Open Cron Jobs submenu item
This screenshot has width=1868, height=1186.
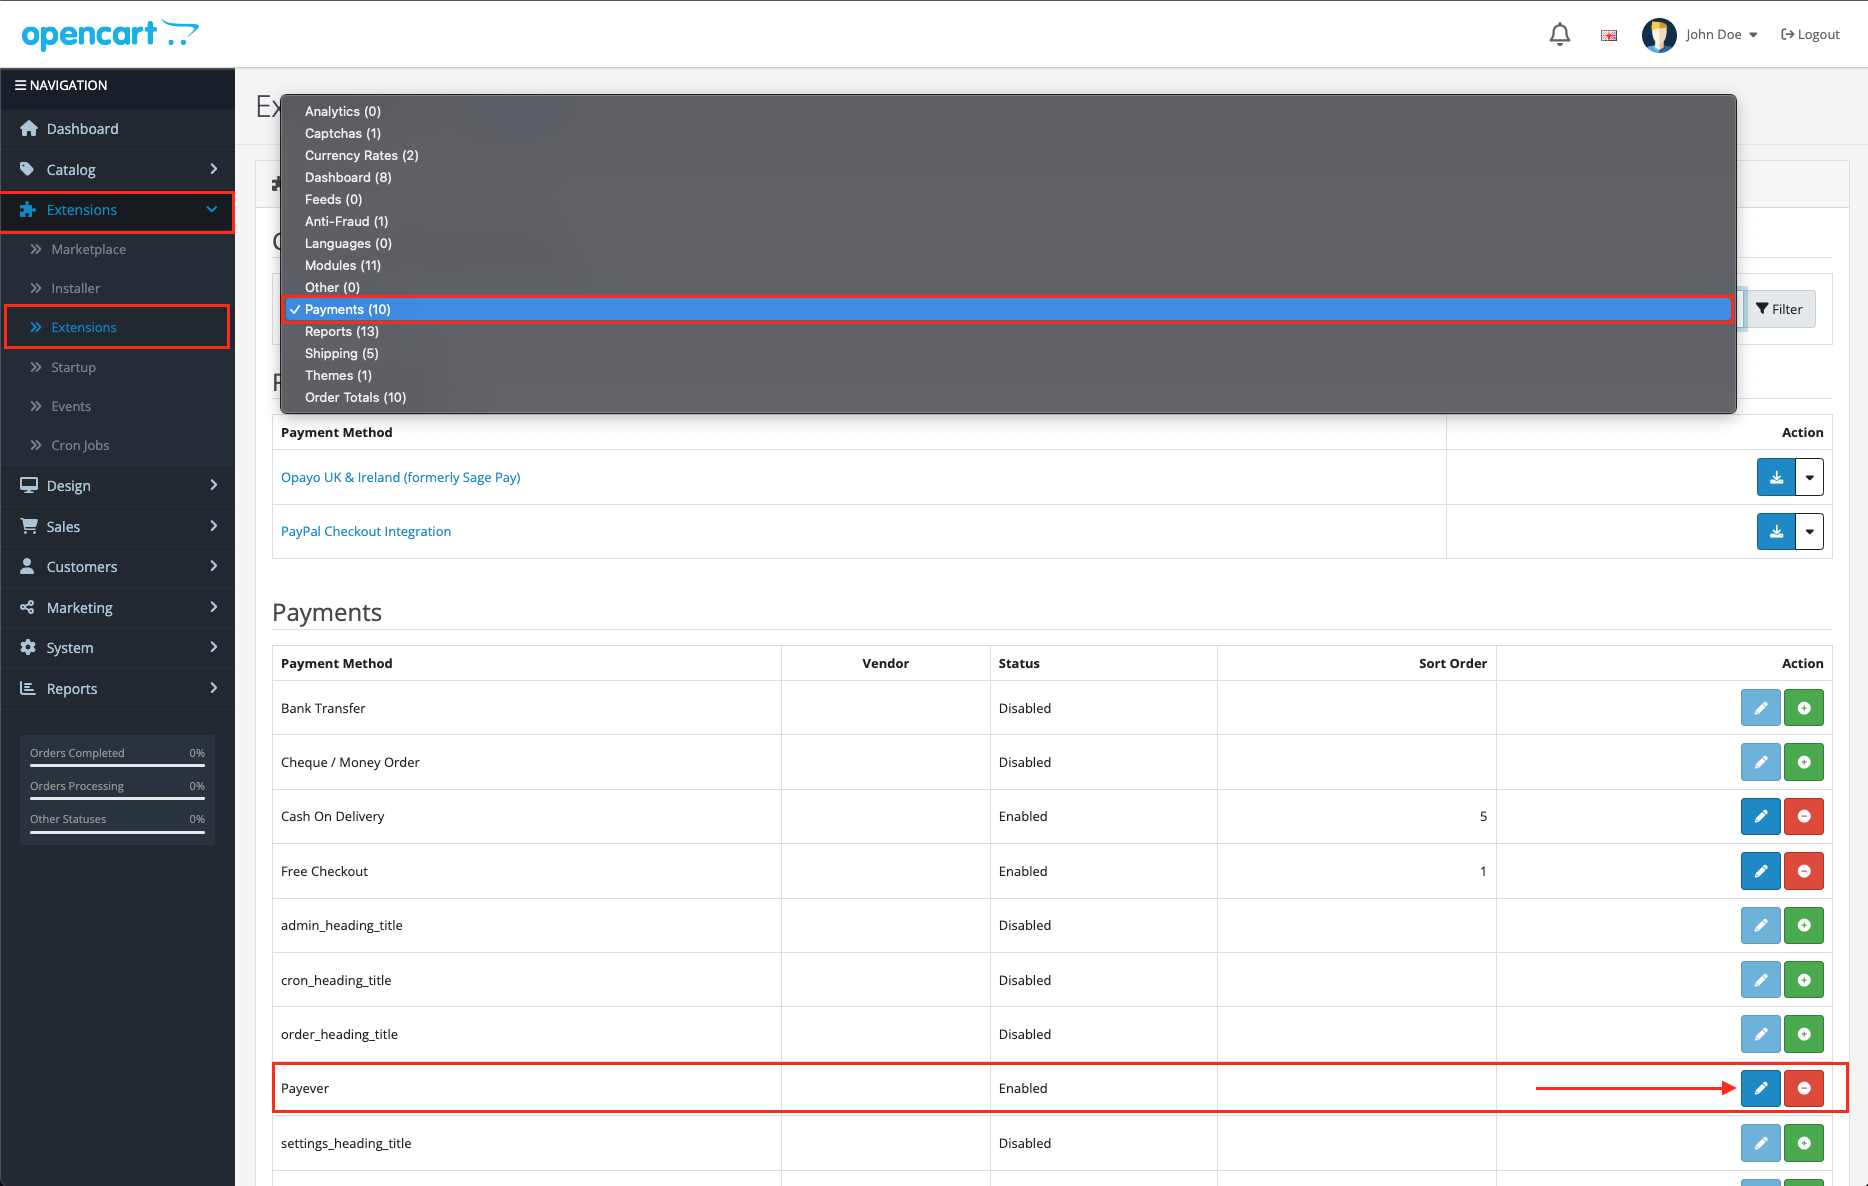[117, 445]
